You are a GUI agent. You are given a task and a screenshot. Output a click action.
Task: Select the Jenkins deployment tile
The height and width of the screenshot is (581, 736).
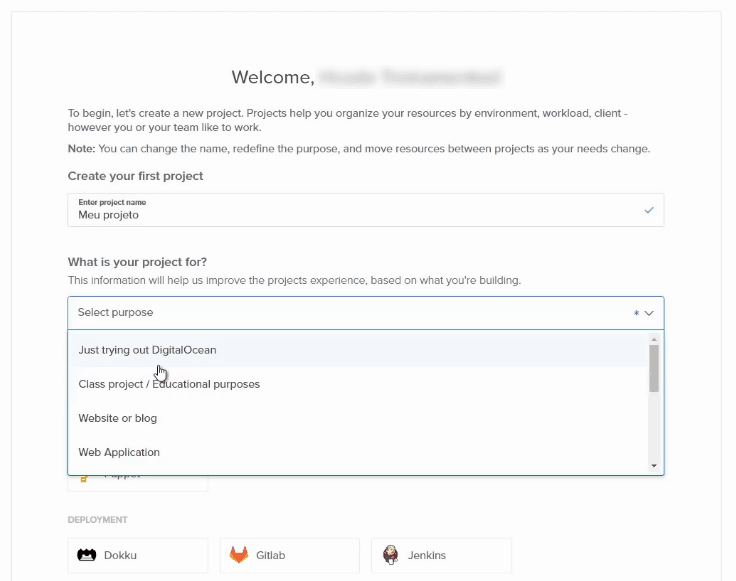(441, 555)
